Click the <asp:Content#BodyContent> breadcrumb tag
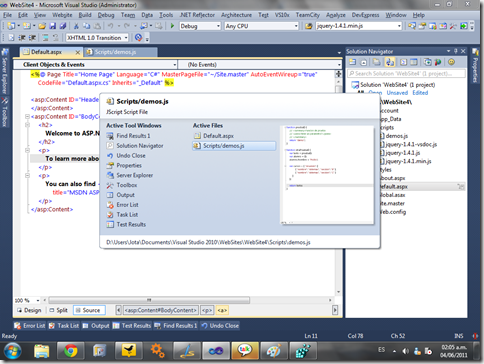The image size is (484, 364). click(161, 310)
